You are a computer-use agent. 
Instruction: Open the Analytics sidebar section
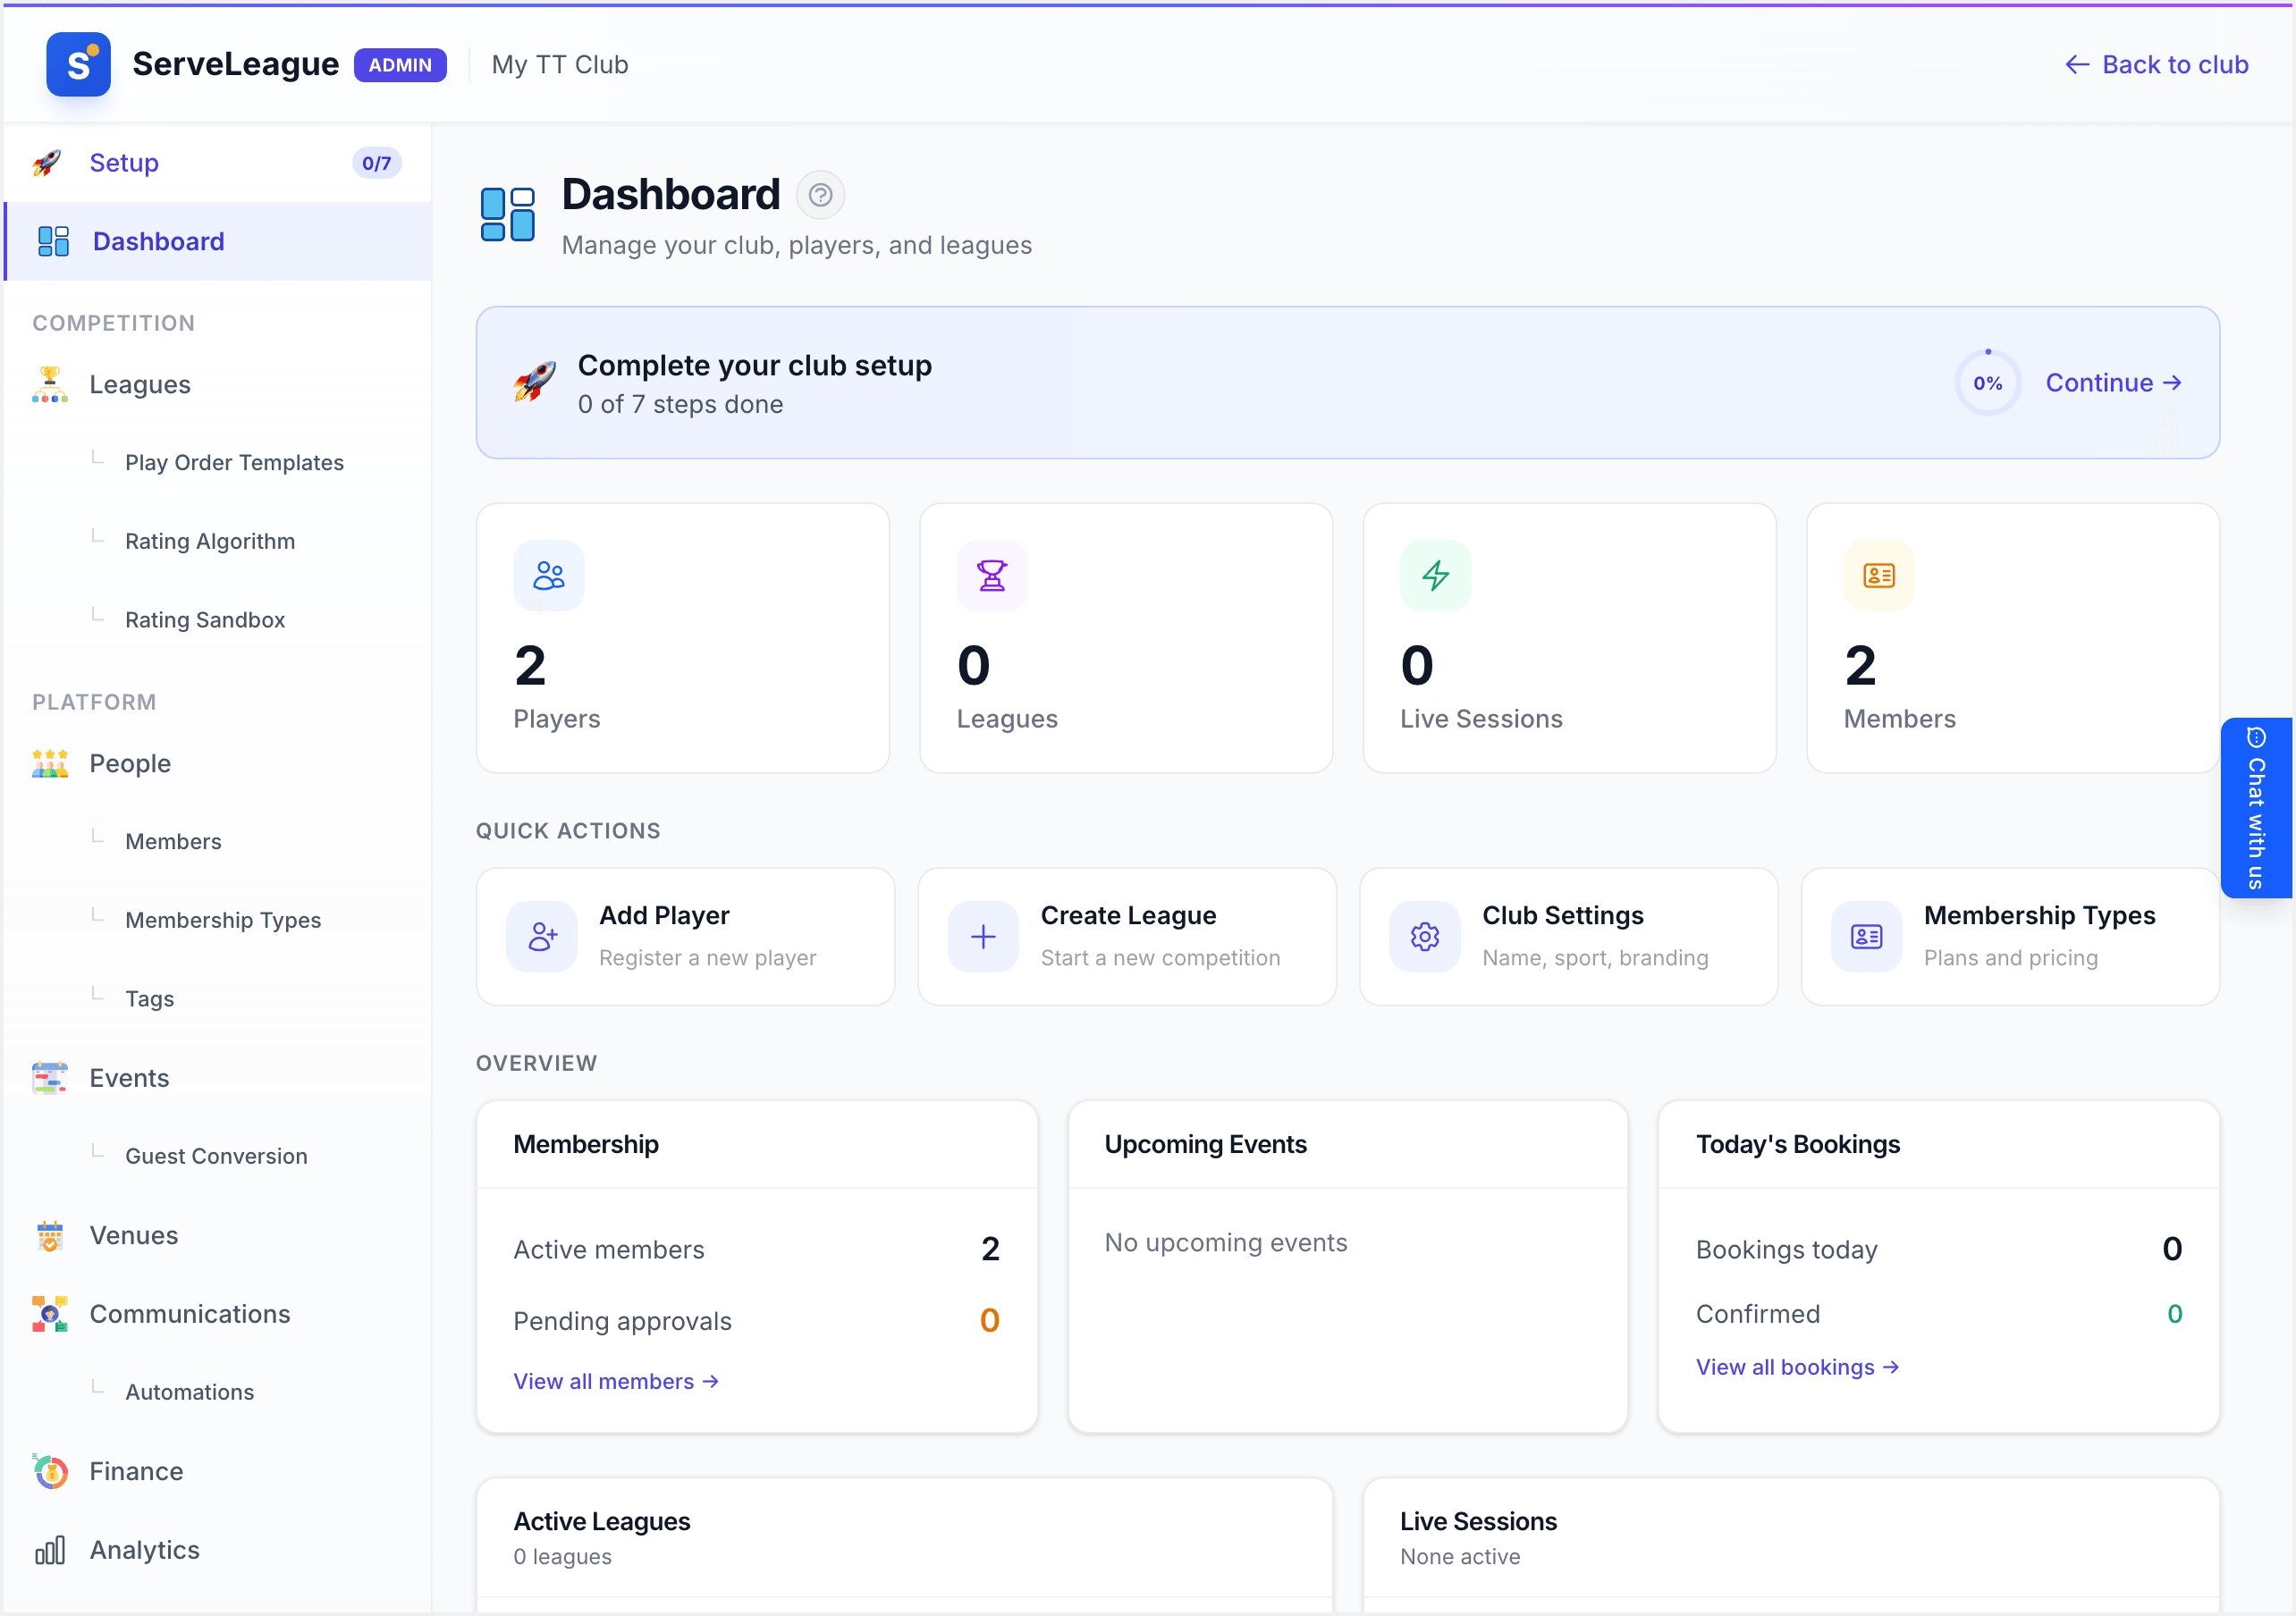(x=218, y=1550)
